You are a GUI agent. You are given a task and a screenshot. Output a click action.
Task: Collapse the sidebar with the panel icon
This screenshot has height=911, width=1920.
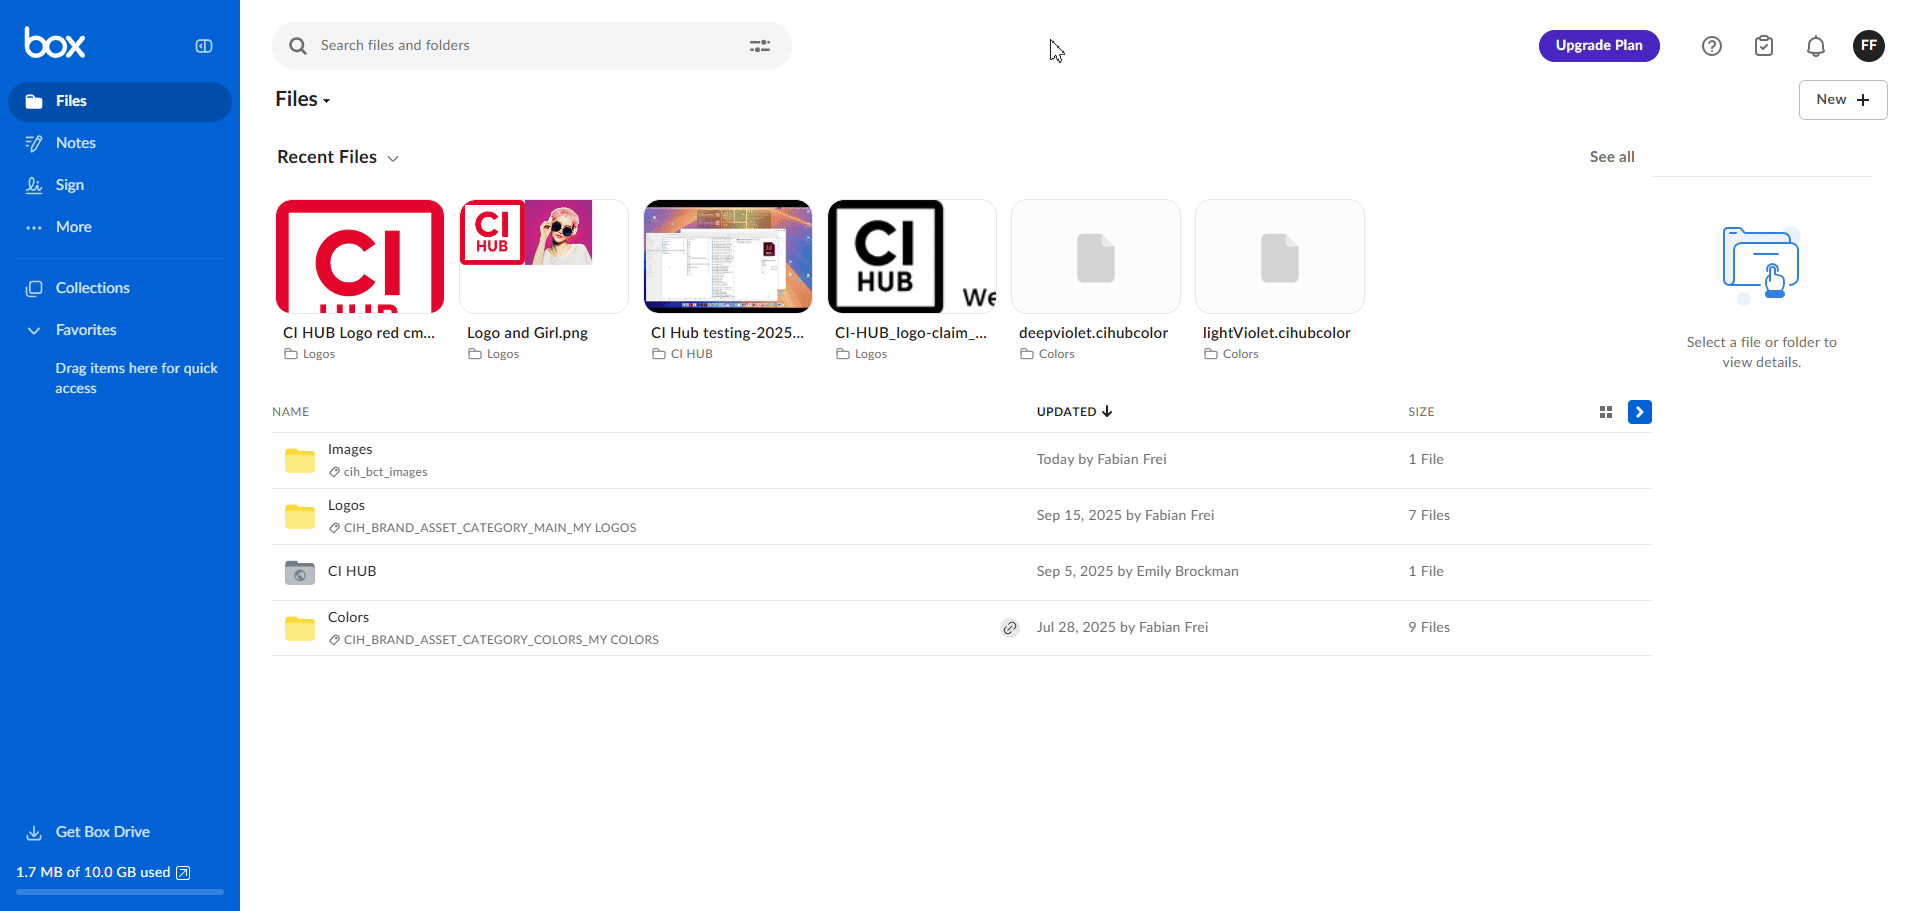(204, 46)
